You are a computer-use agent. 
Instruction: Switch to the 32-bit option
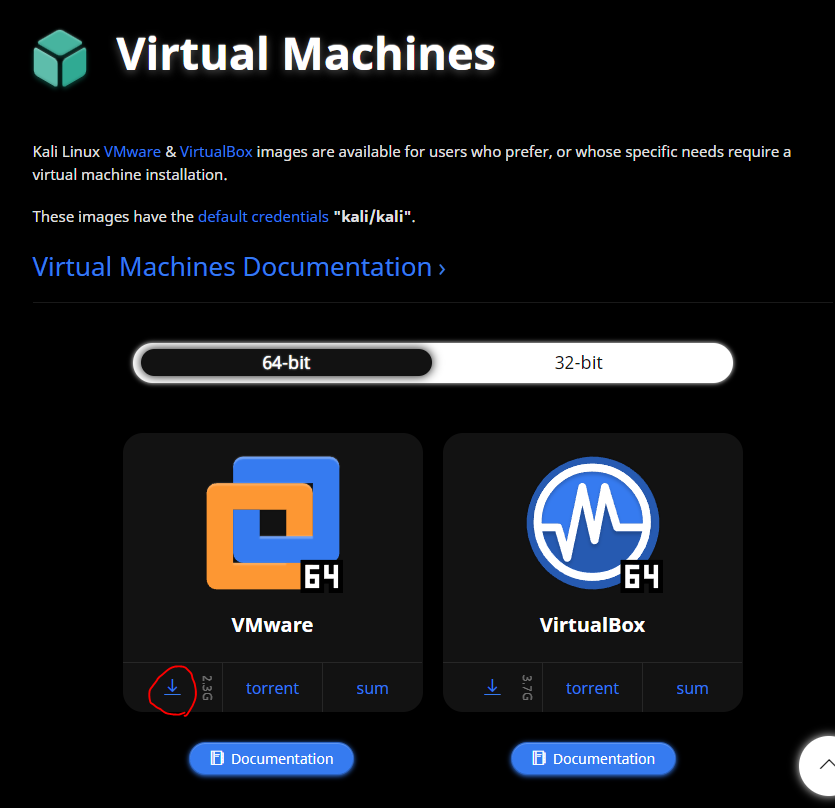[578, 363]
